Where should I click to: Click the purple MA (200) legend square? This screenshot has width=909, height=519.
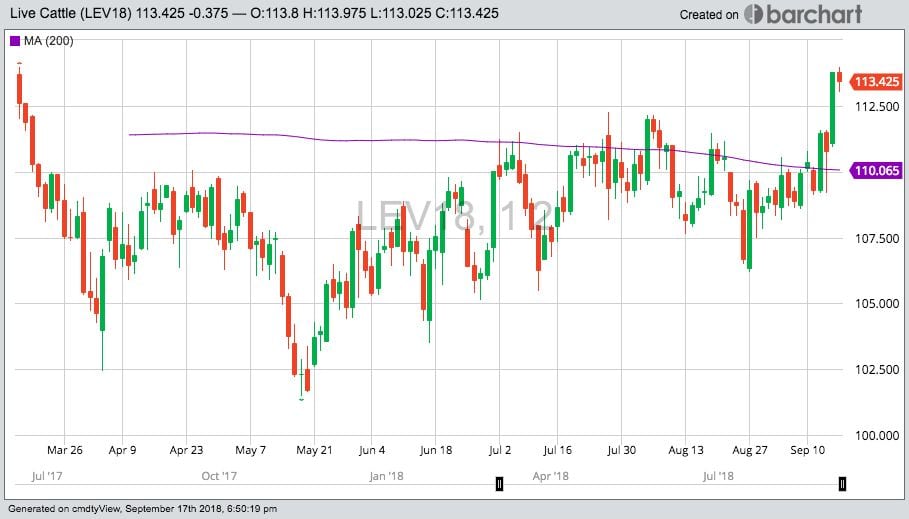(14, 41)
